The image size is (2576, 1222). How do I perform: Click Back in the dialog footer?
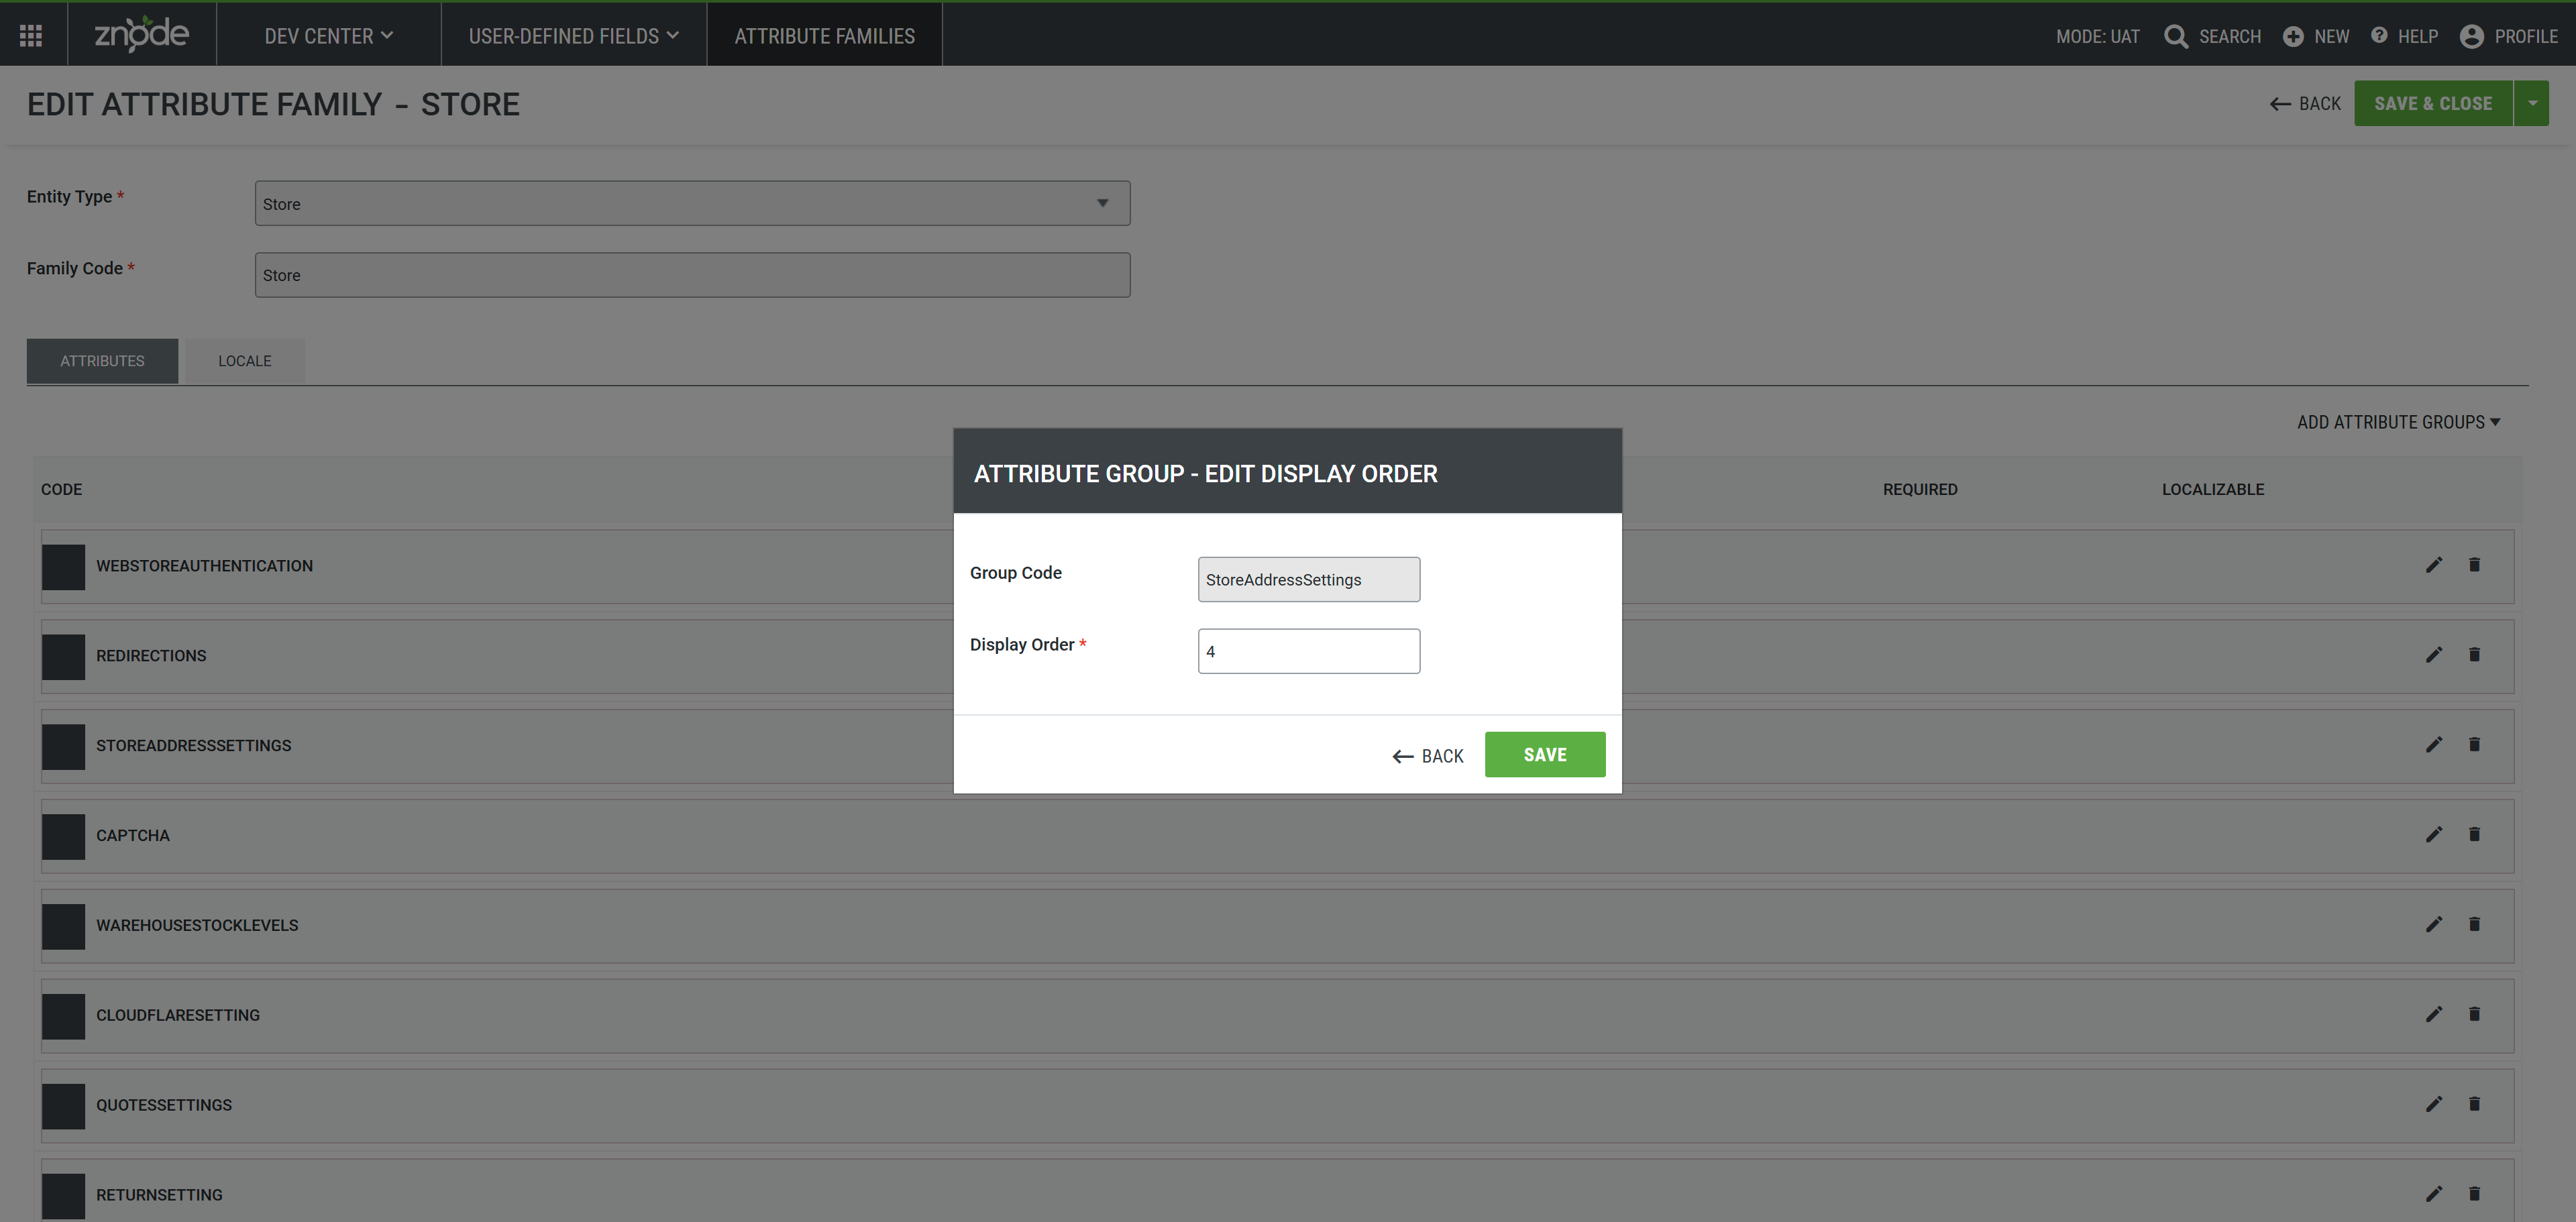[1427, 756]
